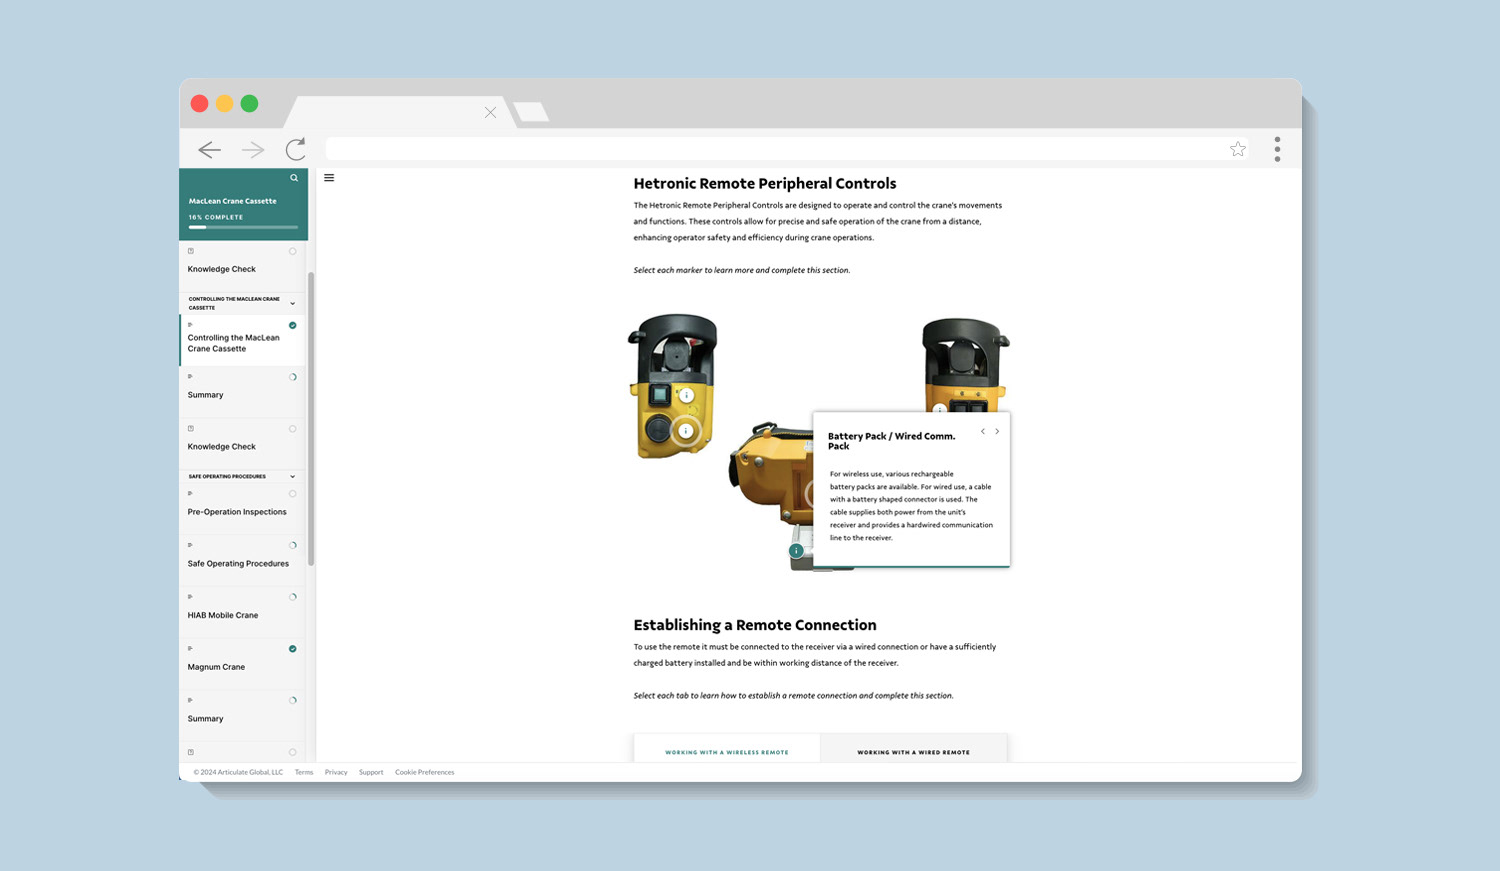Click the Establishing a Remote Connection heading
The height and width of the screenshot is (871, 1500).
[x=755, y=625]
